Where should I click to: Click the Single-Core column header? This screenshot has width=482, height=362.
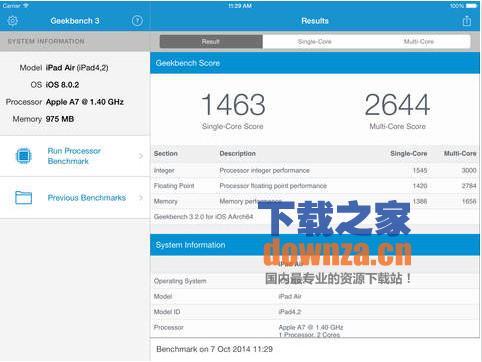click(409, 154)
